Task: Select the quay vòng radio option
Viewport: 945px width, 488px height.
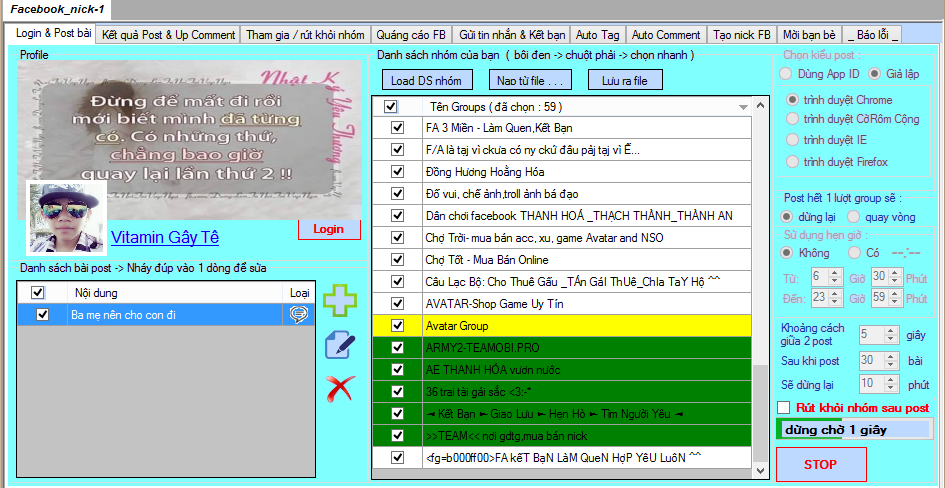Action: click(853, 216)
